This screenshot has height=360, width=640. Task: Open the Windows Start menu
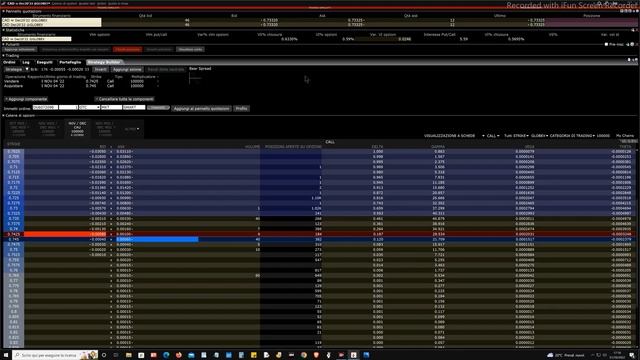coord(6,355)
